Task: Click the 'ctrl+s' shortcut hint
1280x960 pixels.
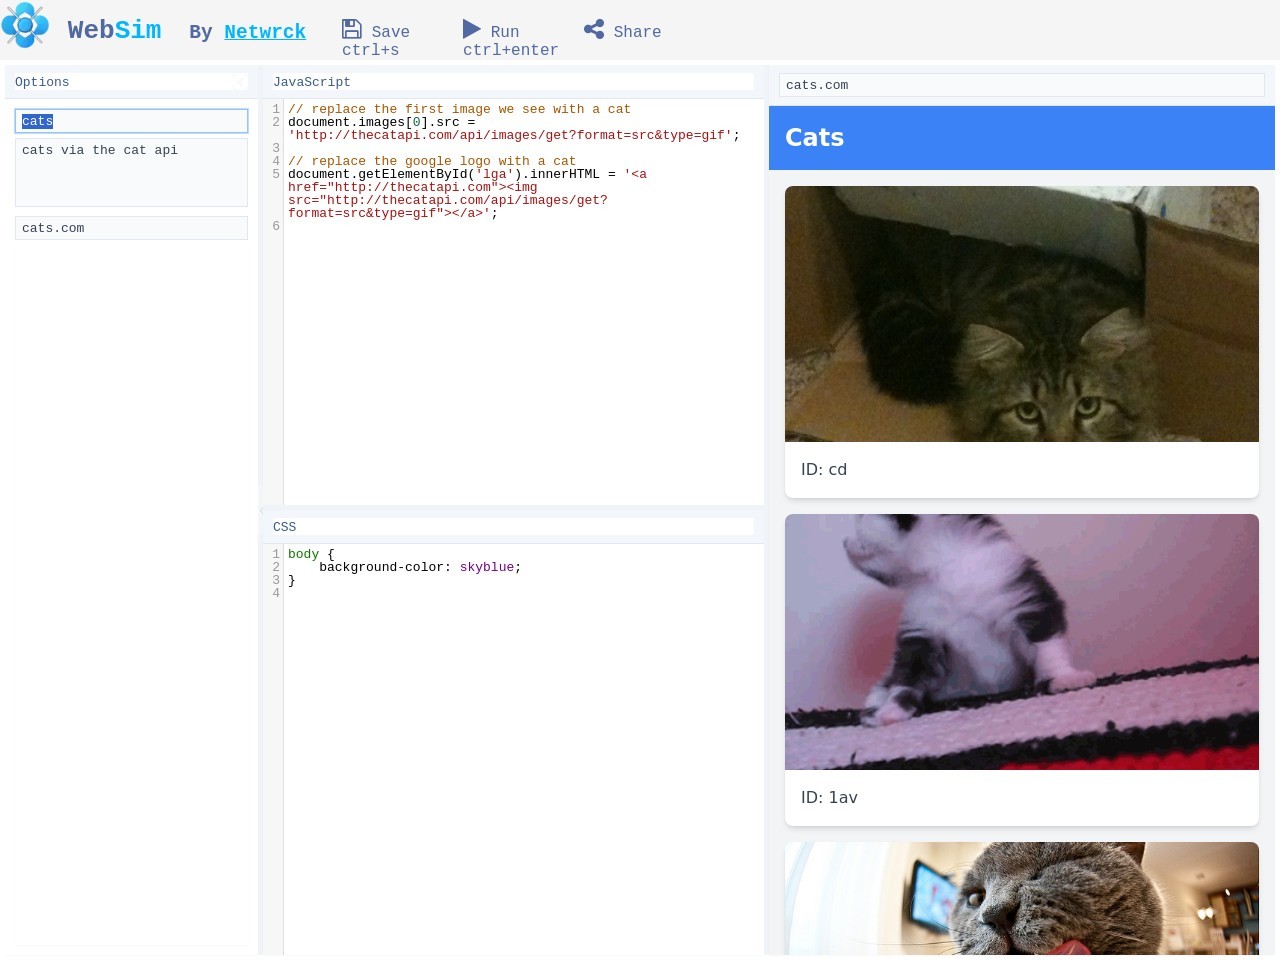Action: (370, 50)
